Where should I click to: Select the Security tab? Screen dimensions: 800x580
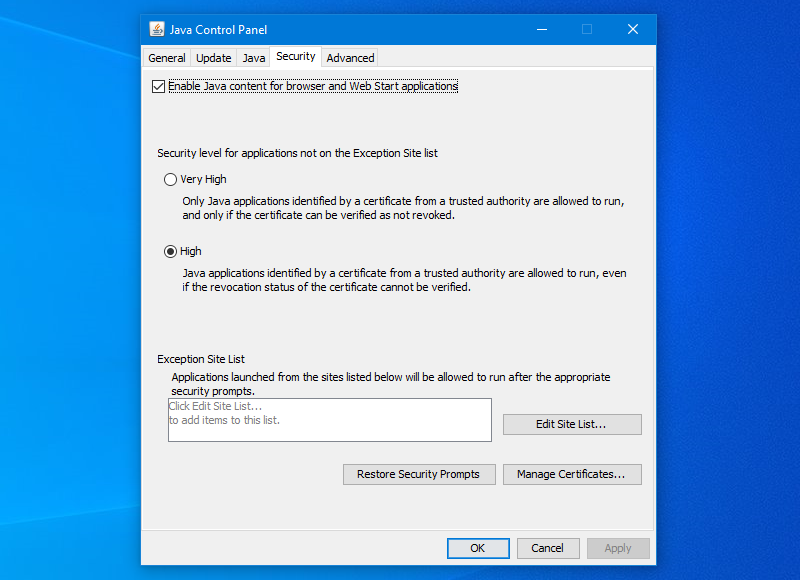click(294, 57)
